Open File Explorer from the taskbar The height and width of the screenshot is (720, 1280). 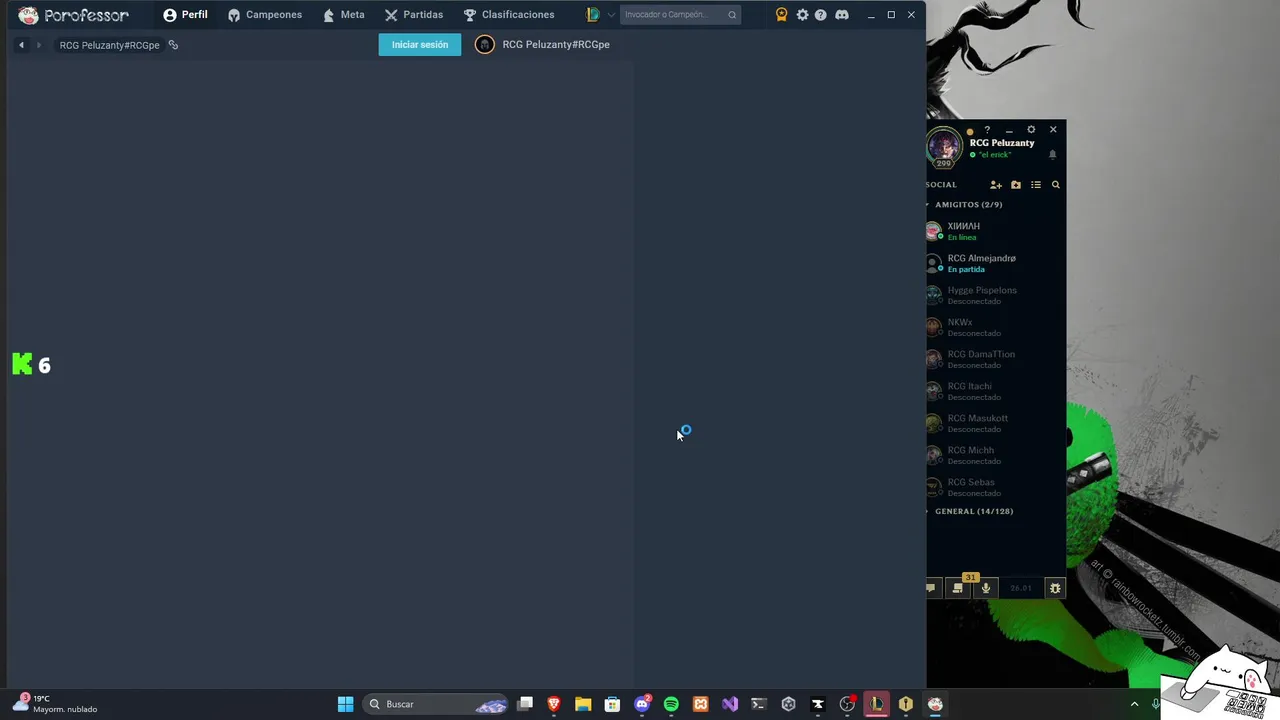coord(583,704)
